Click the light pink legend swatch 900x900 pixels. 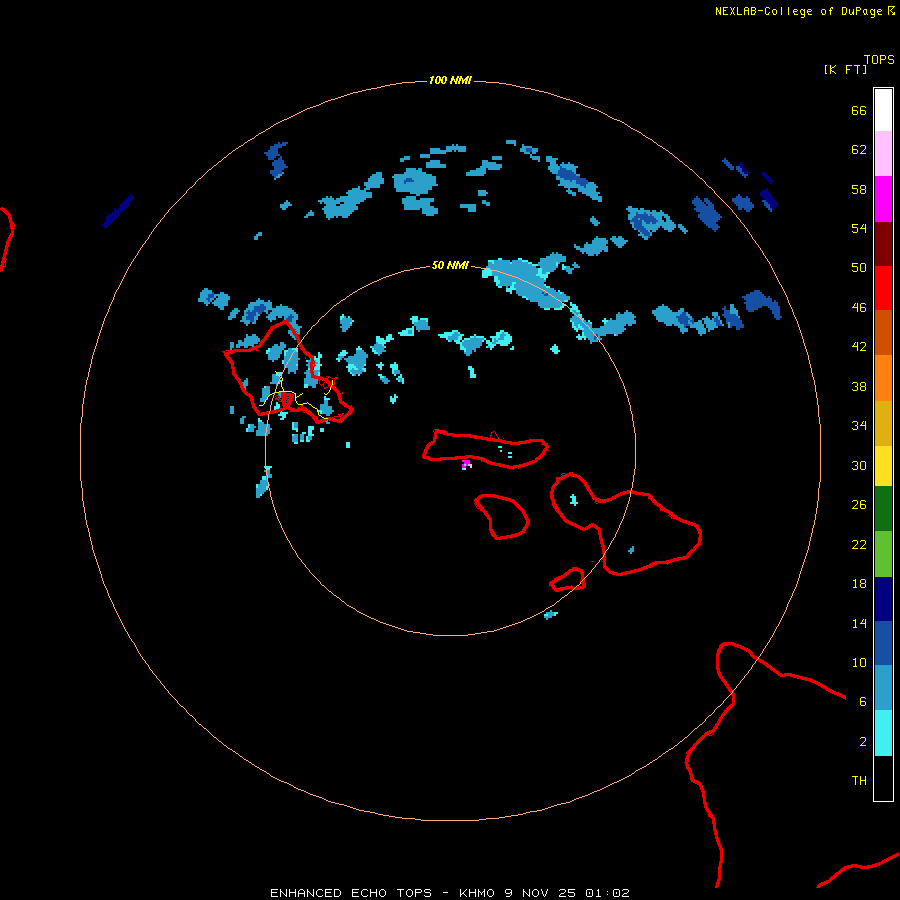click(883, 153)
